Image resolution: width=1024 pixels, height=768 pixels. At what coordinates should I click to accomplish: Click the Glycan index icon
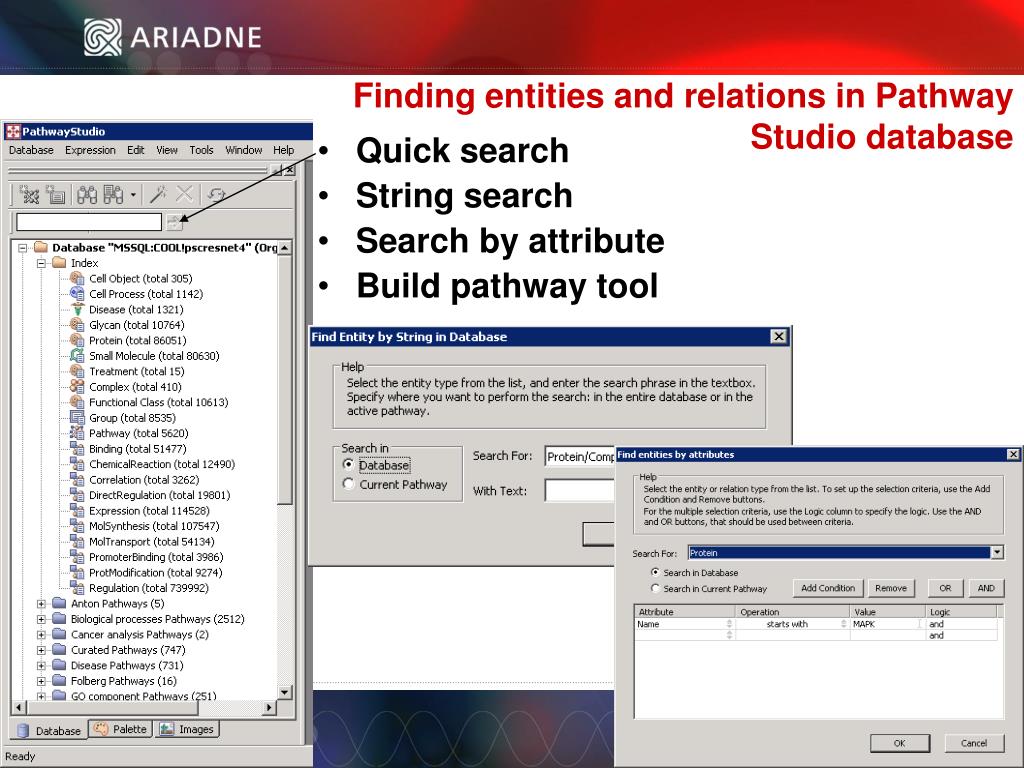(x=77, y=325)
